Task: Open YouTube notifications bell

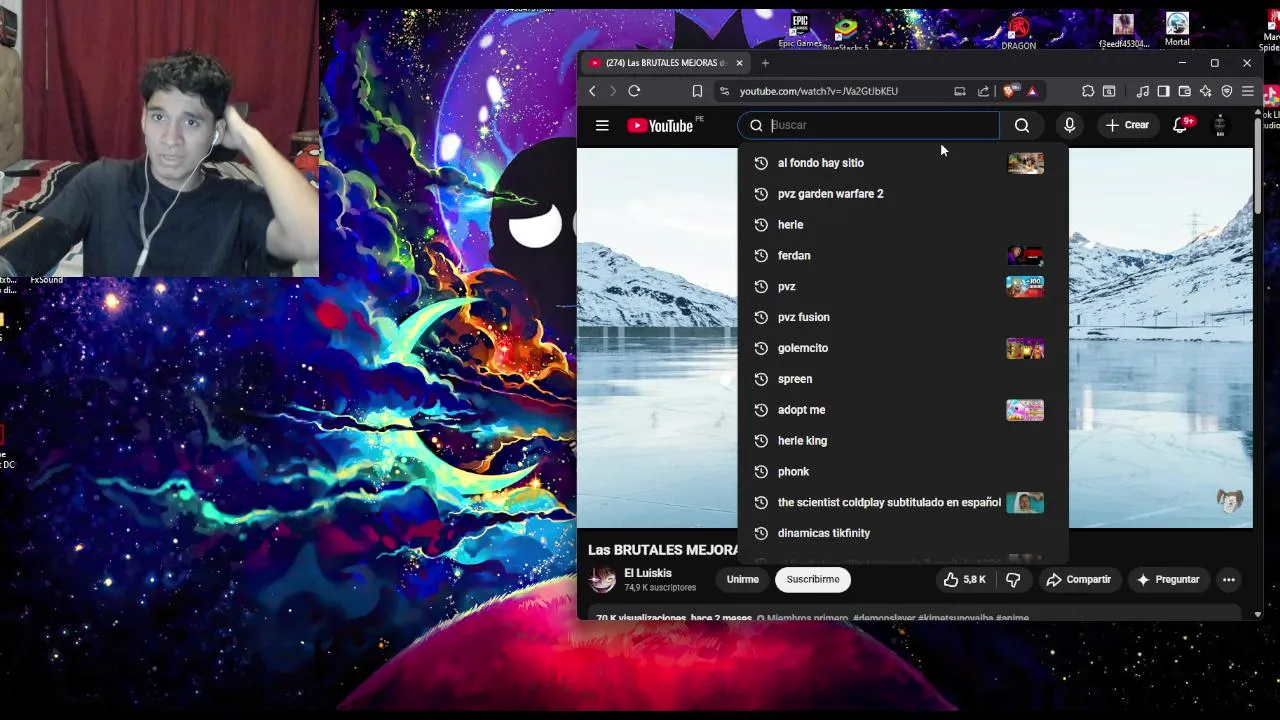Action: pyautogui.click(x=1180, y=125)
